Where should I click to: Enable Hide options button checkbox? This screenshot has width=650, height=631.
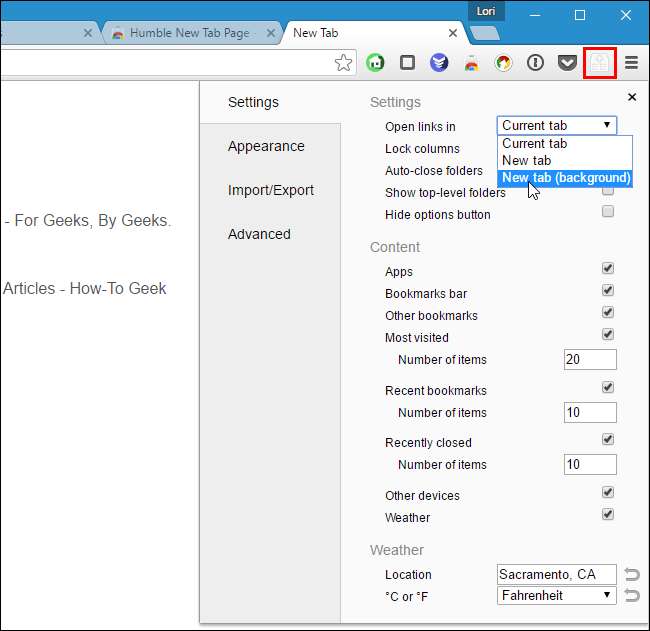pos(608,211)
